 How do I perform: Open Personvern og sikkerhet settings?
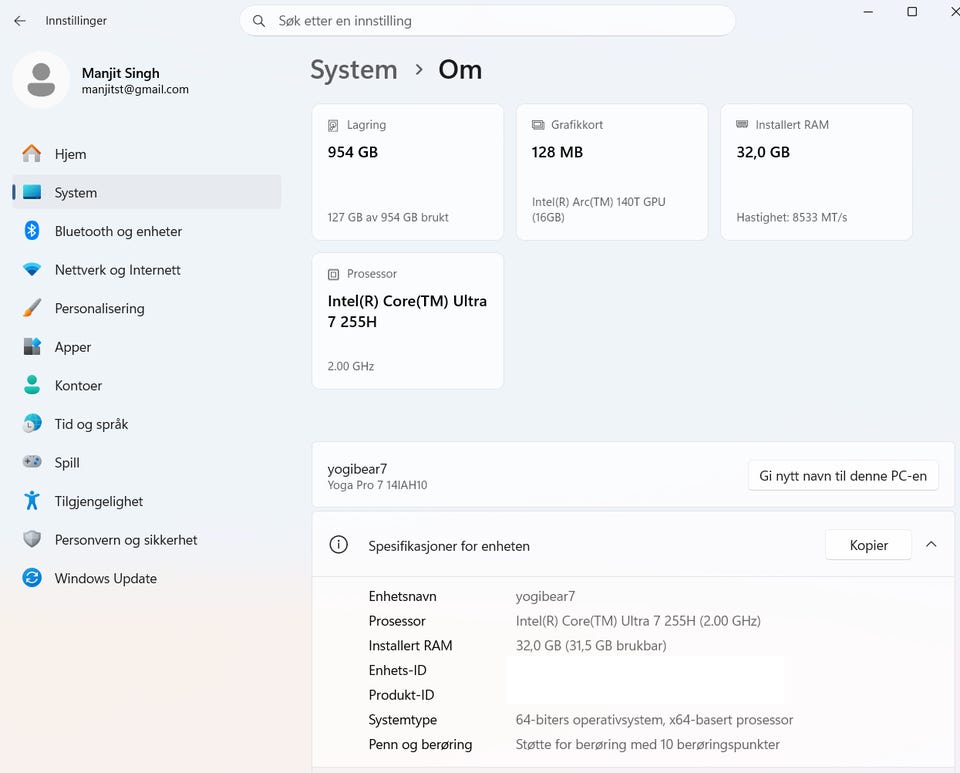click(147, 539)
